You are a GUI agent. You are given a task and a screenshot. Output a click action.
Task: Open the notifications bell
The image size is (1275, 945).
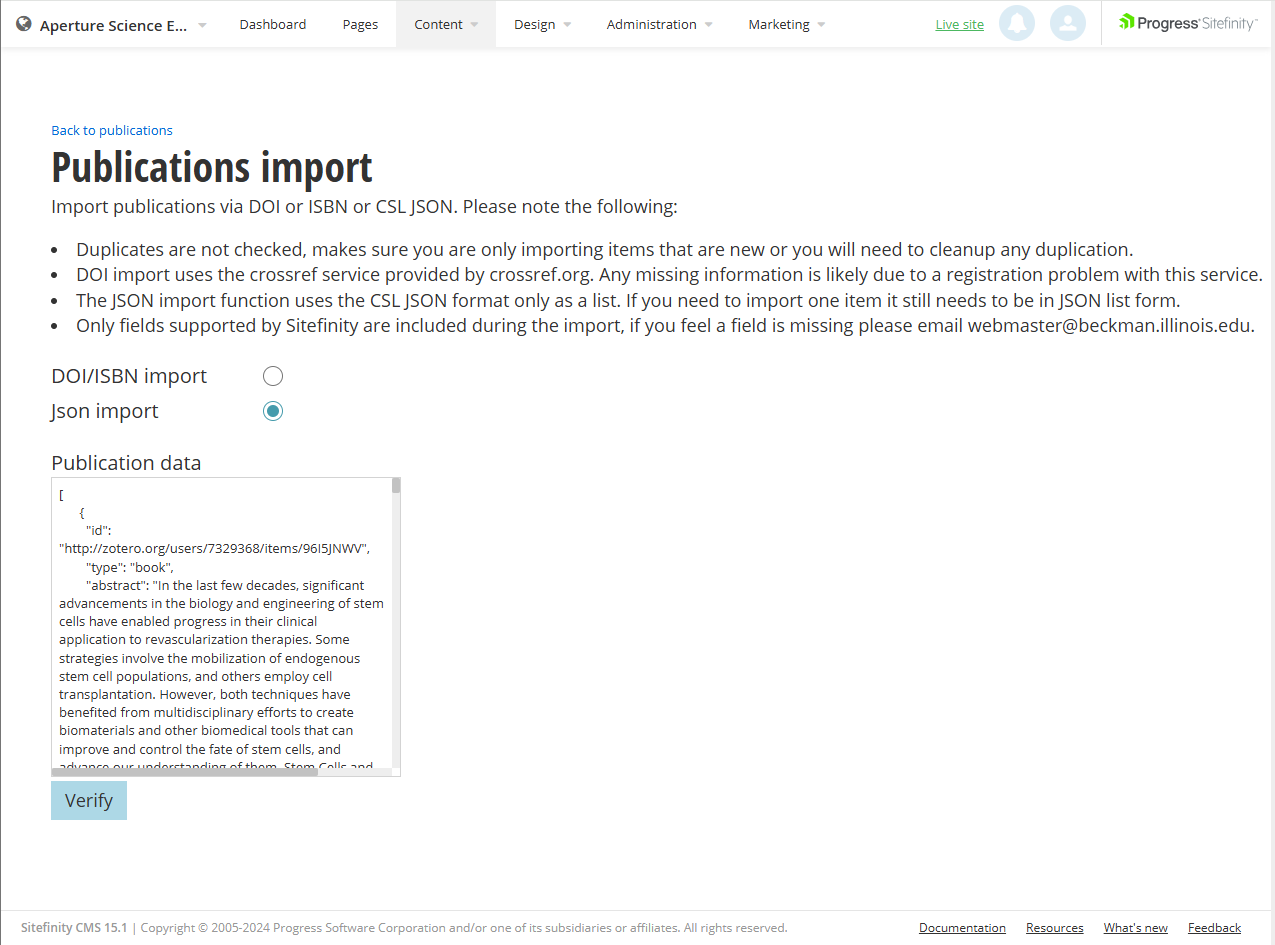point(1017,23)
